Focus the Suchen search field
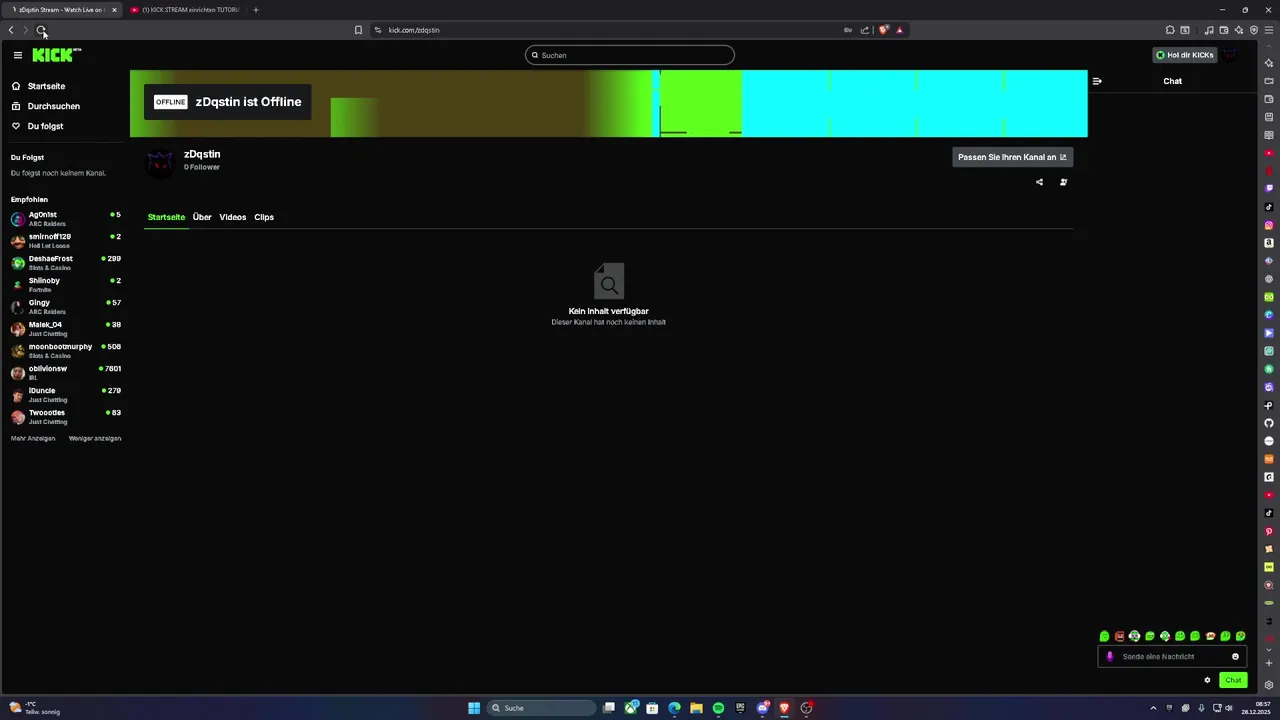 click(630, 55)
